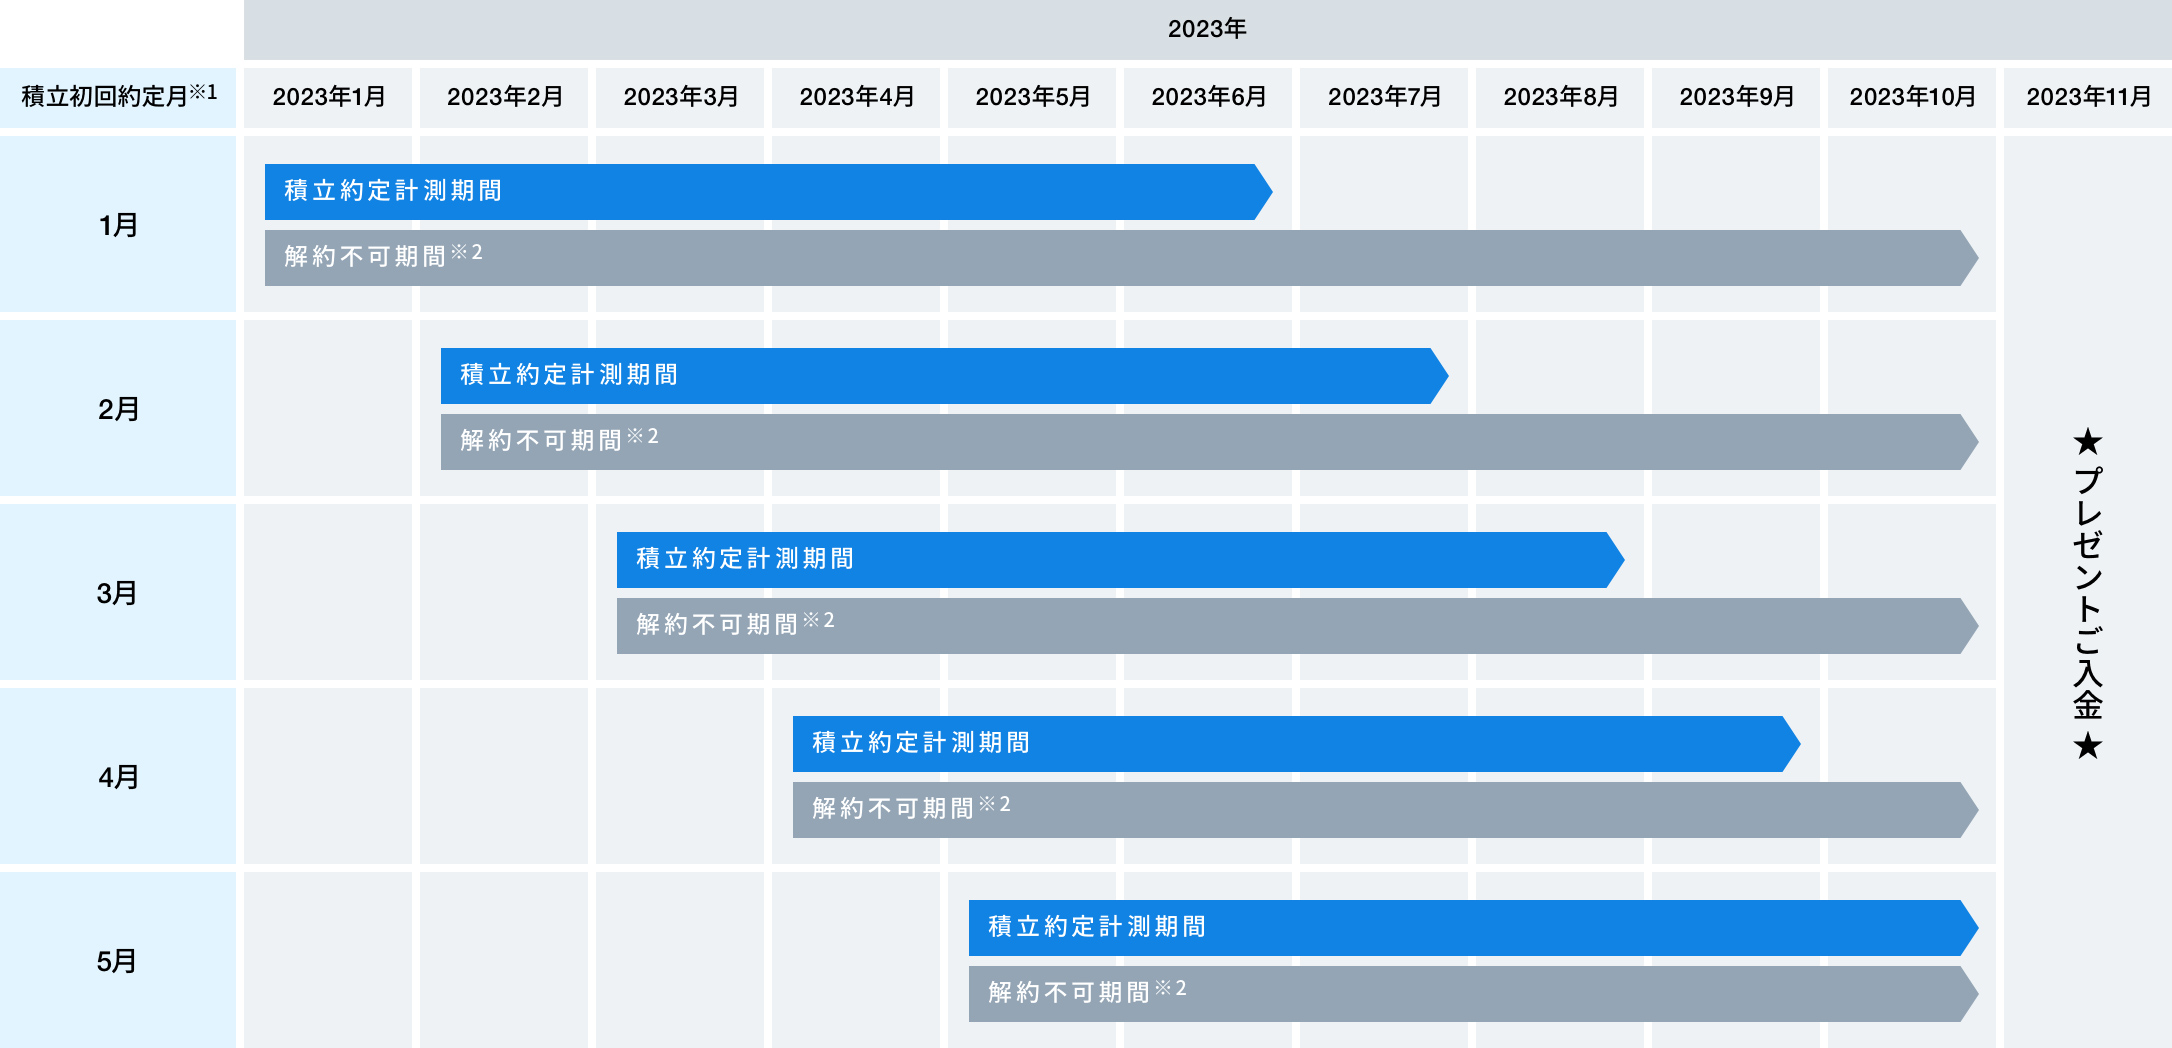Click the 2023年7月 column header
The width and height of the screenshot is (2172, 1048).
[x=1384, y=97]
